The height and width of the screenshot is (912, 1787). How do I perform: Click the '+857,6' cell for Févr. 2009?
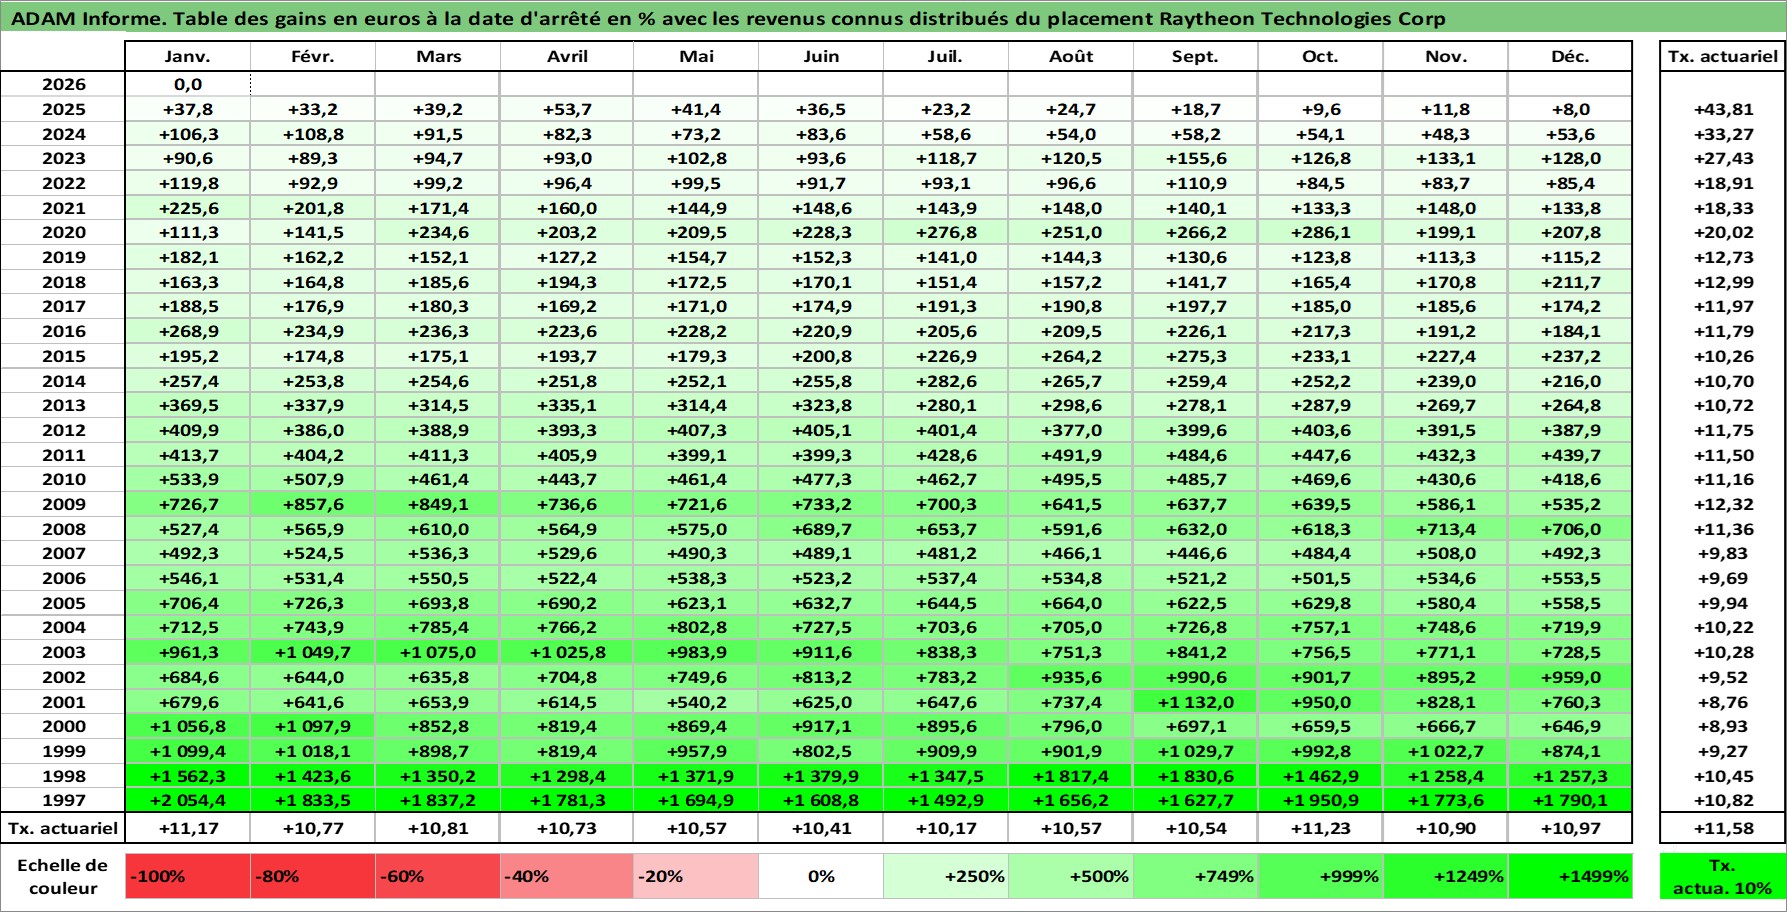pos(313,504)
